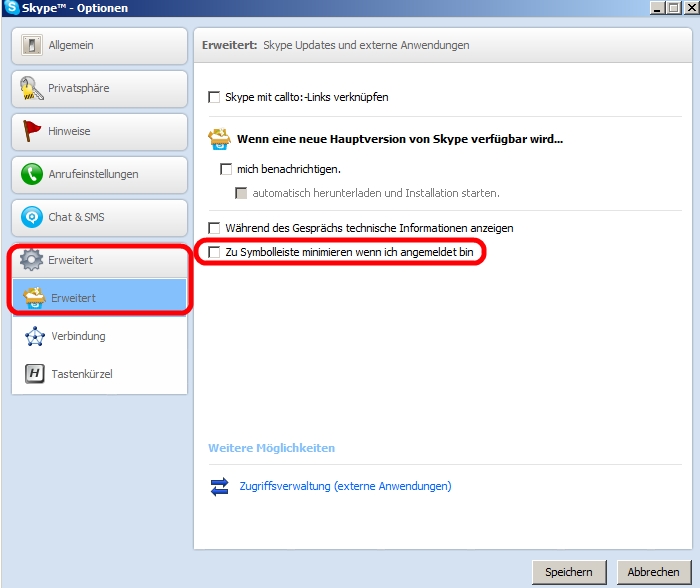Click the blue arrows Zugriffsverwaltung icon
700x588 pixels.
tap(219, 487)
